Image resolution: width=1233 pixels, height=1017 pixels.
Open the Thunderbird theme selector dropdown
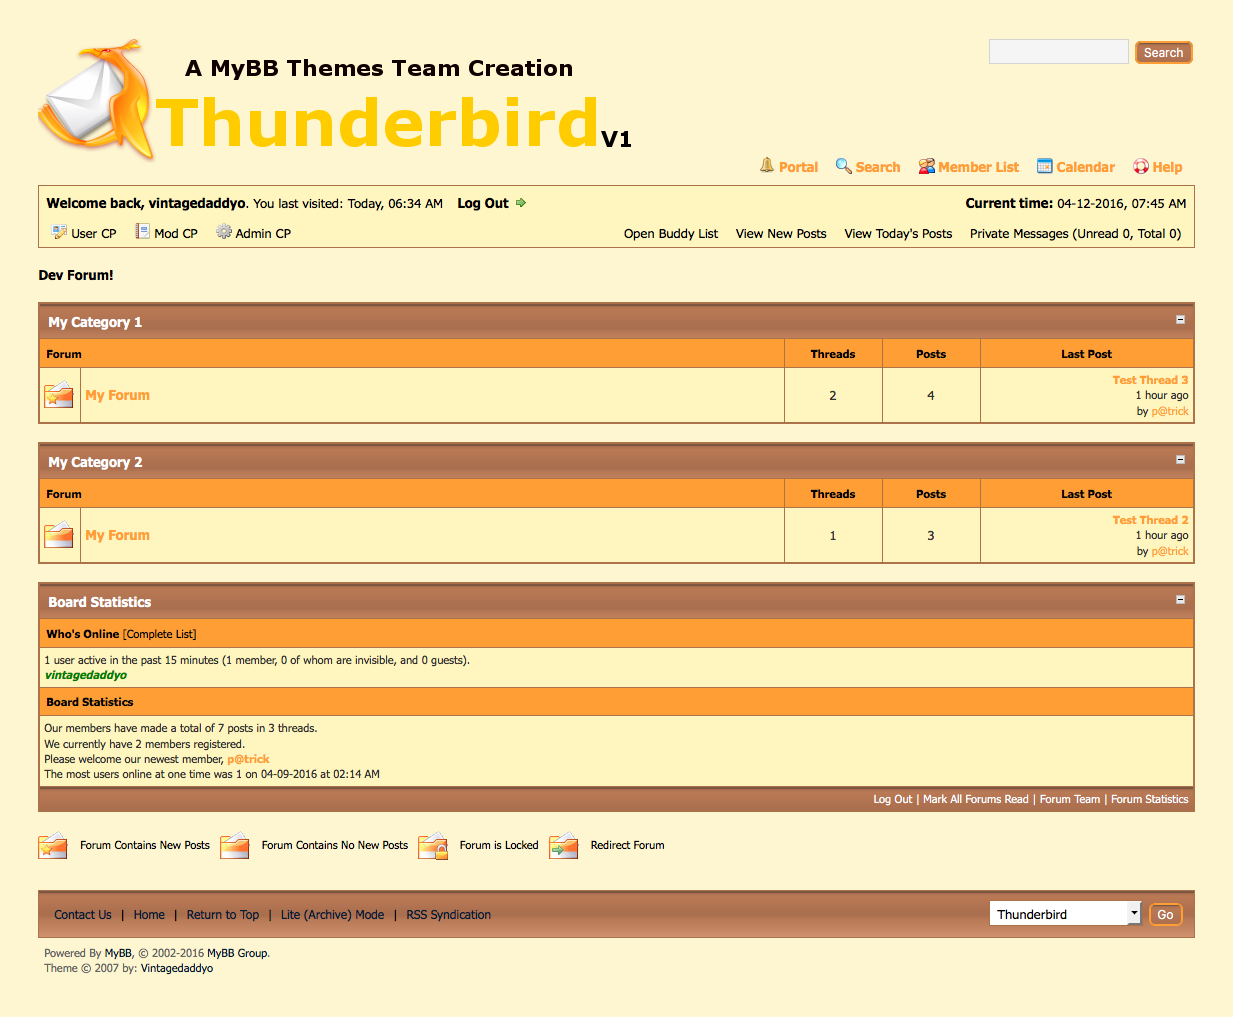click(x=1065, y=914)
